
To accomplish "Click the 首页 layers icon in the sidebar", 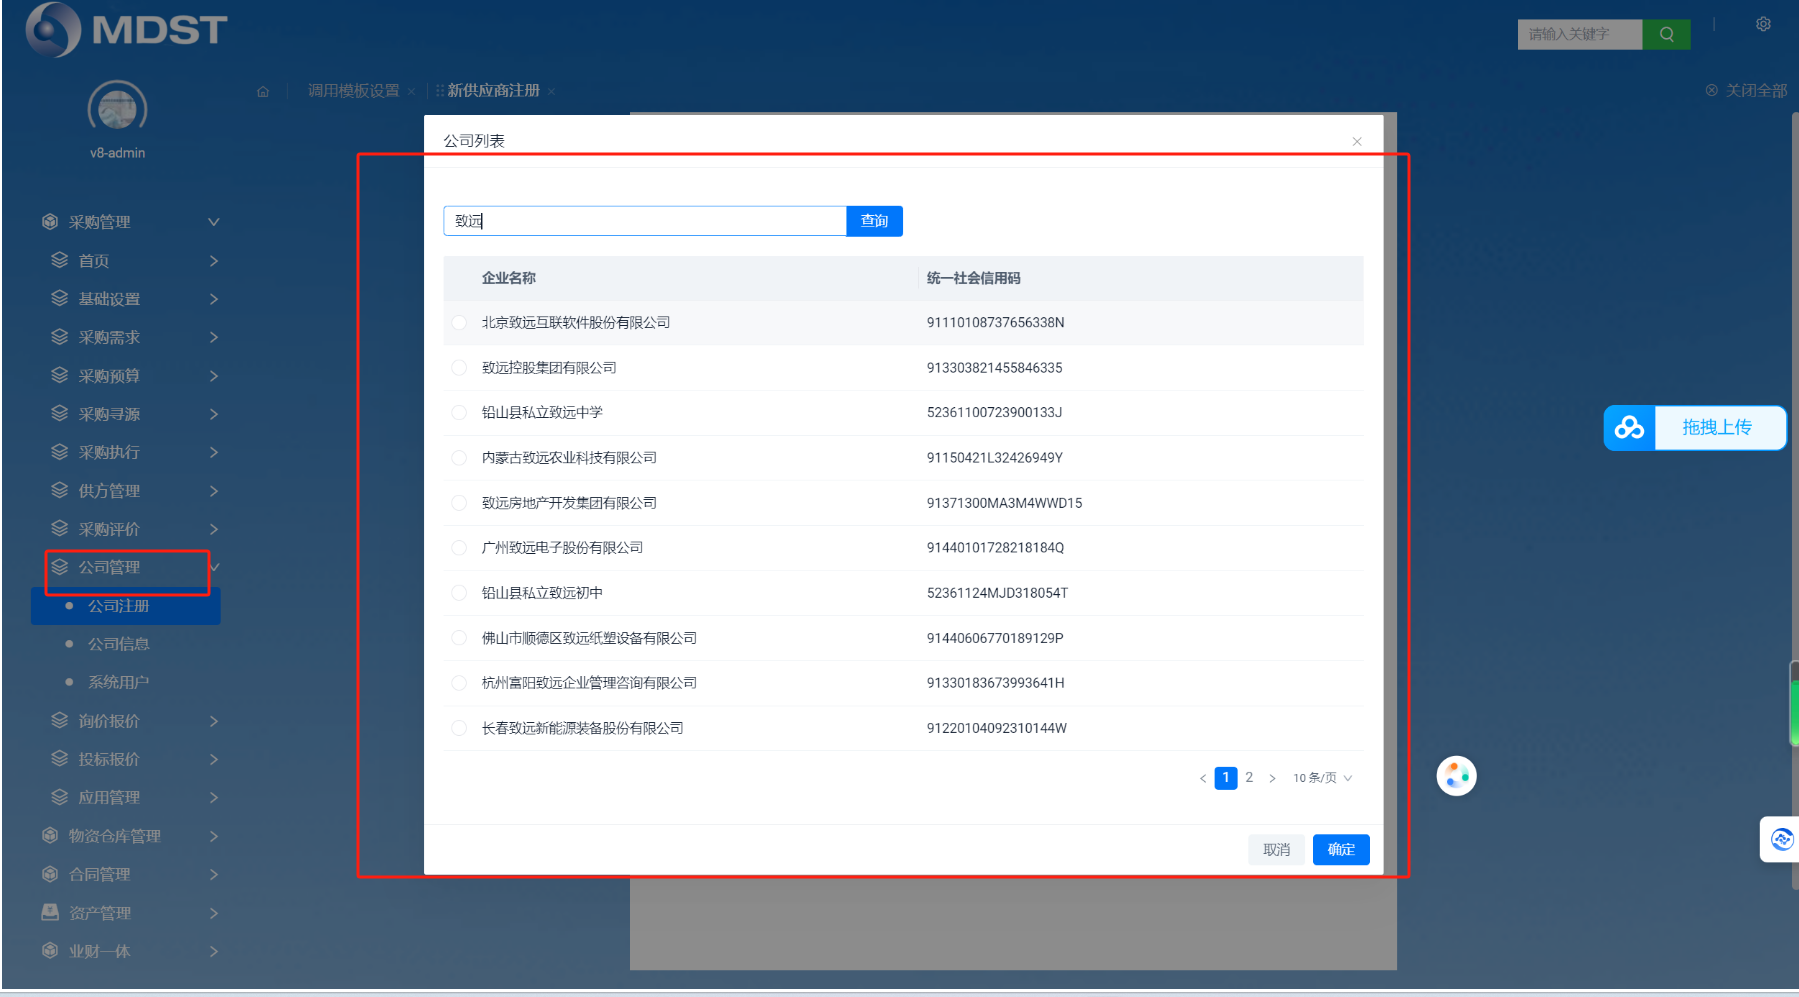I will (60, 260).
